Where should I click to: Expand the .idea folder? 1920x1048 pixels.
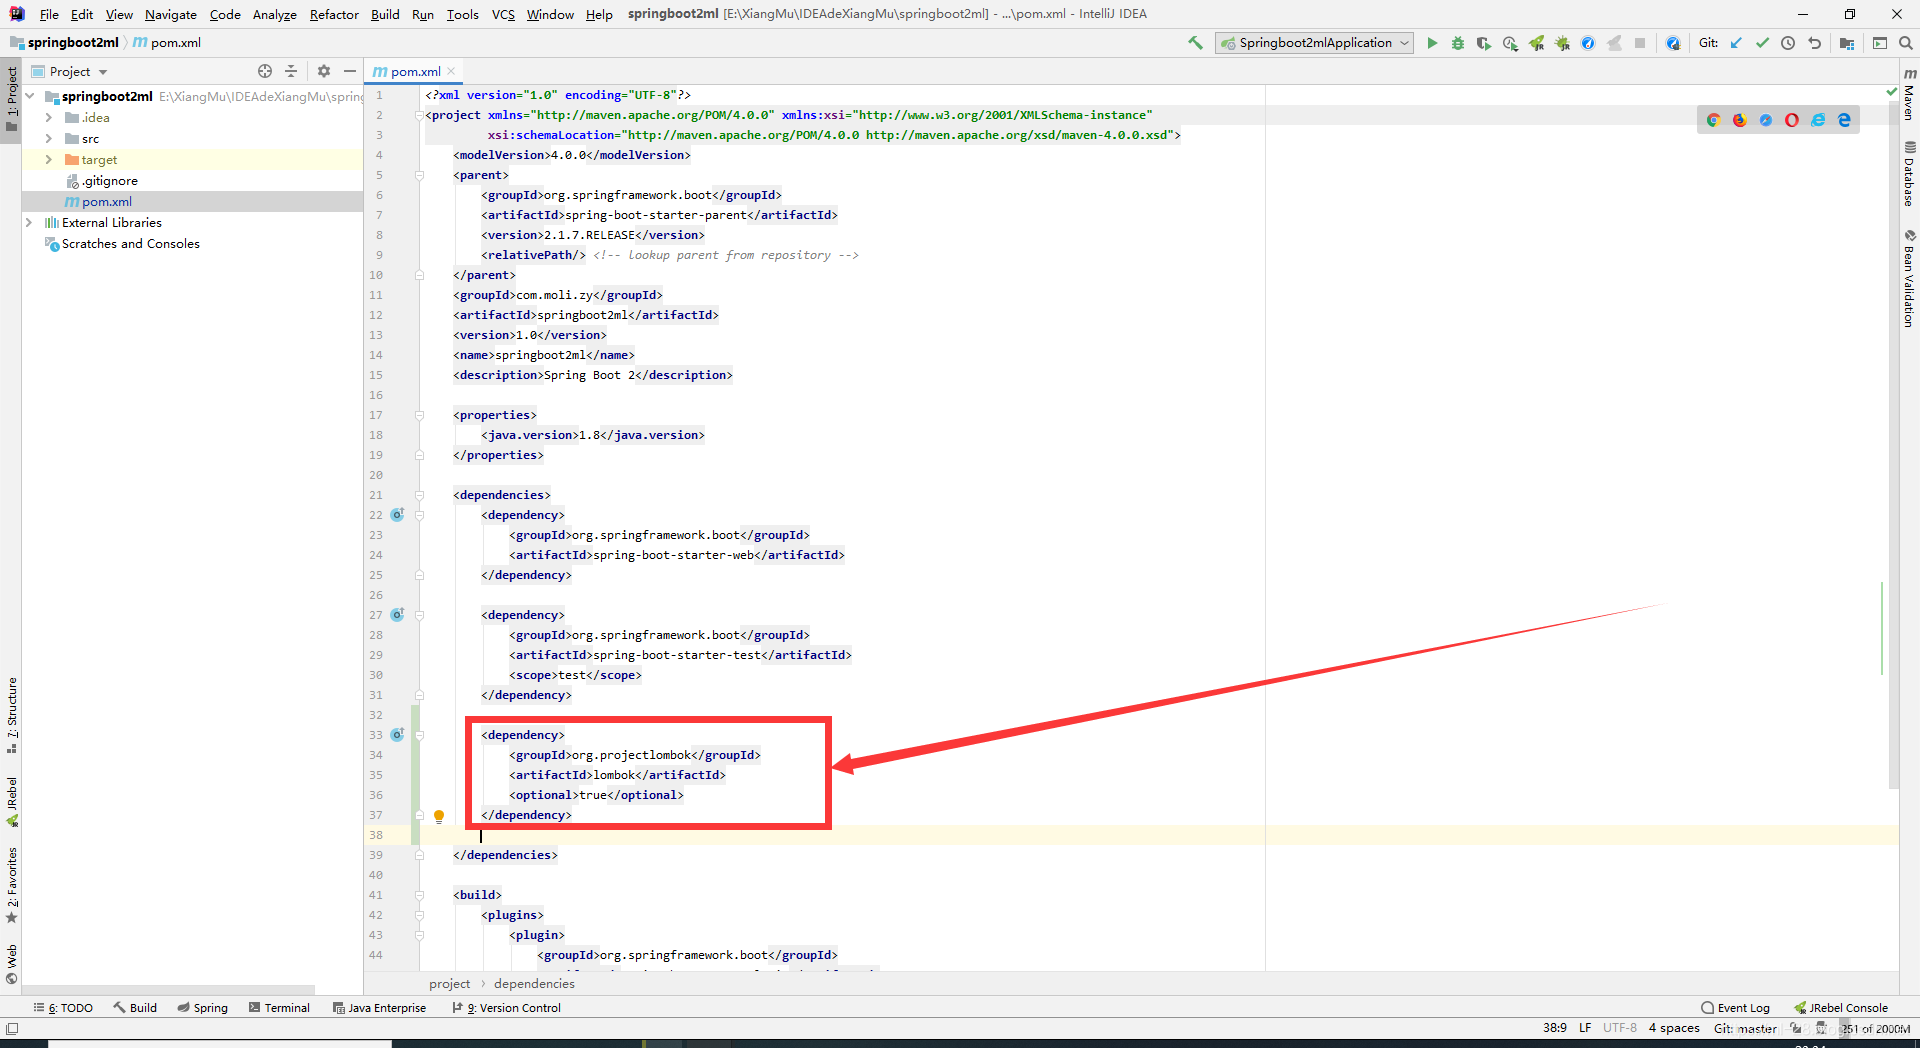click(x=48, y=118)
